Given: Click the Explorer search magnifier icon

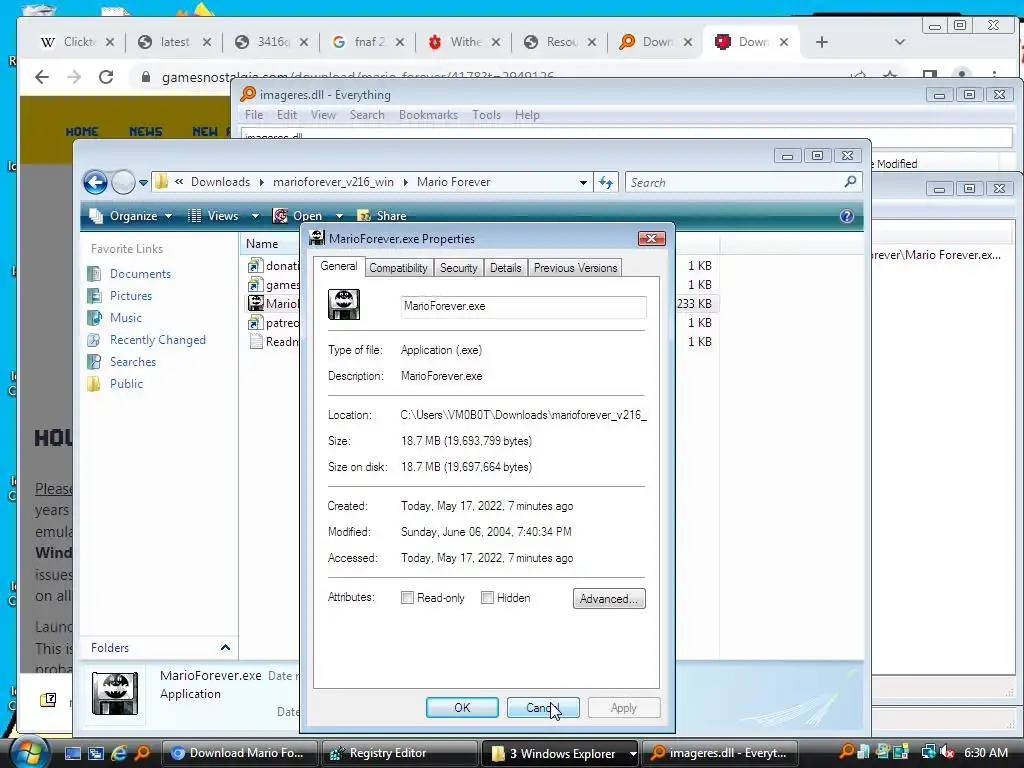Looking at the screenshot, I should [x=850, y=182].
